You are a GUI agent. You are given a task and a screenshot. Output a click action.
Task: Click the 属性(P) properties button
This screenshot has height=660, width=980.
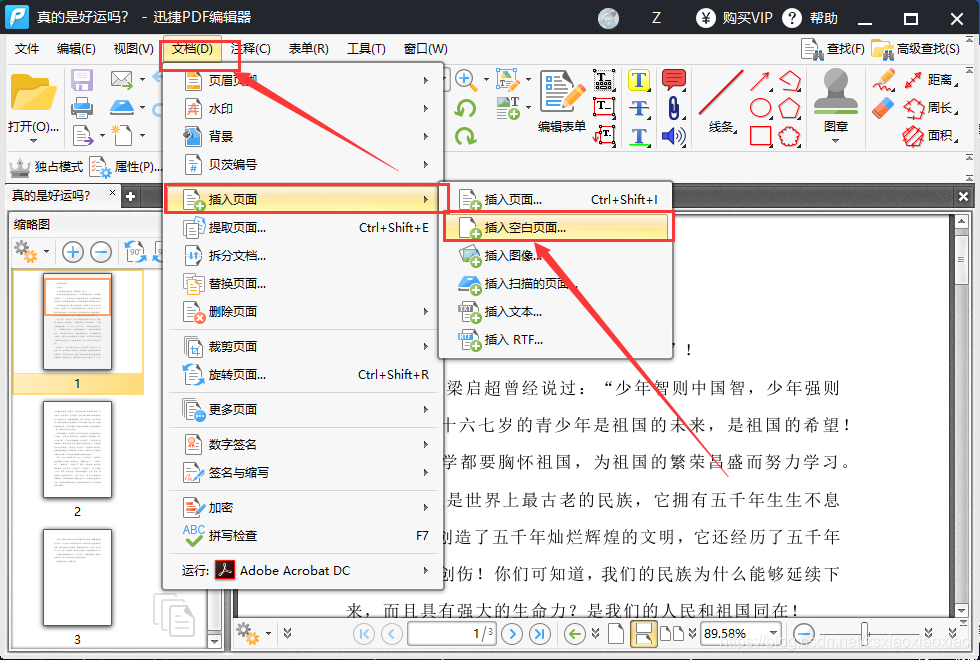[127, 166]
